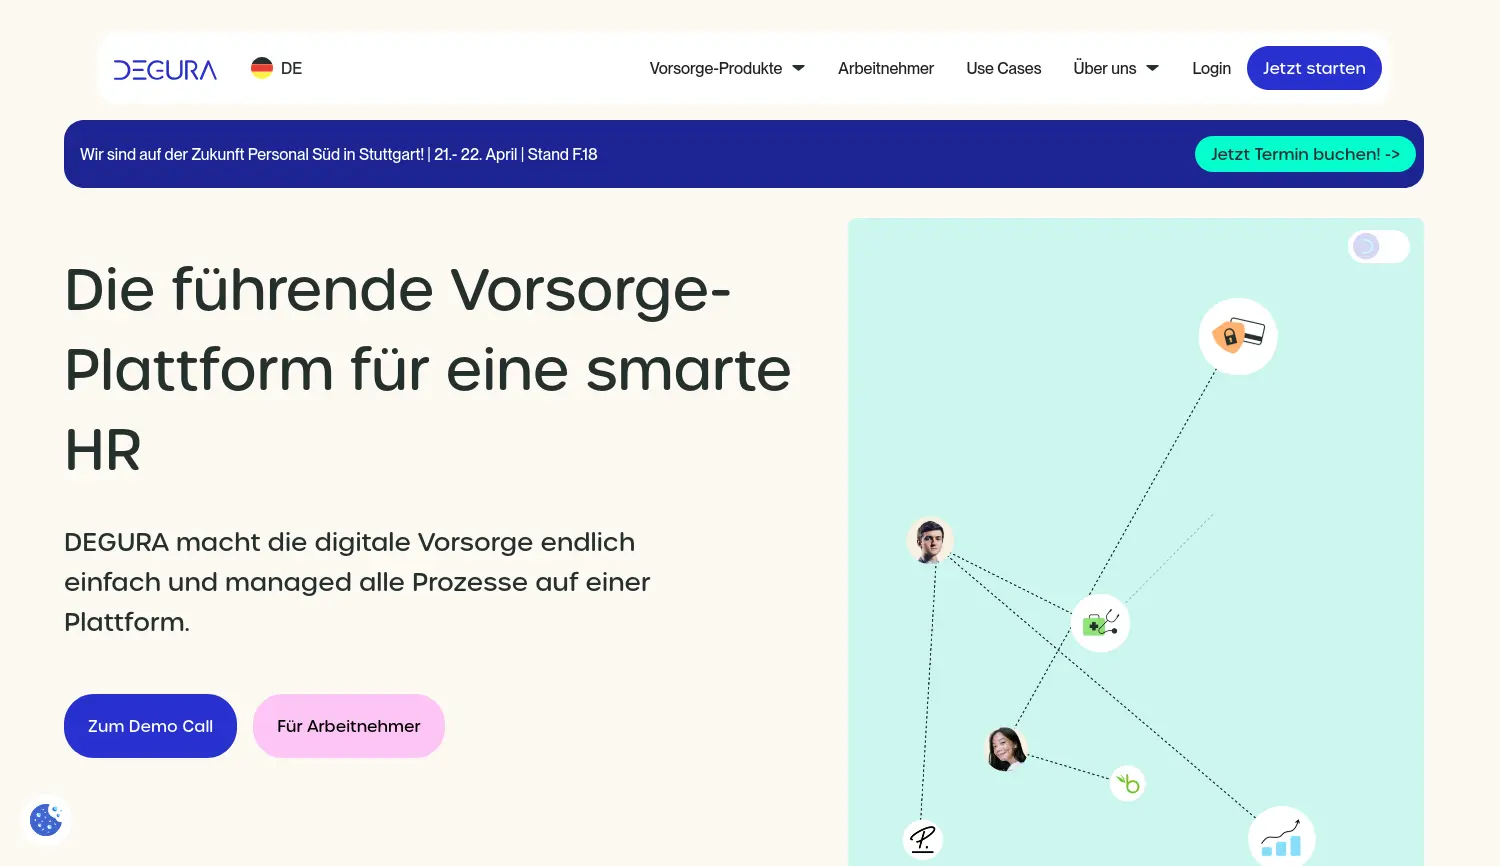Click the signature P icon
Viewport: 1500px width, 866px height.
[x=923, y=839]
